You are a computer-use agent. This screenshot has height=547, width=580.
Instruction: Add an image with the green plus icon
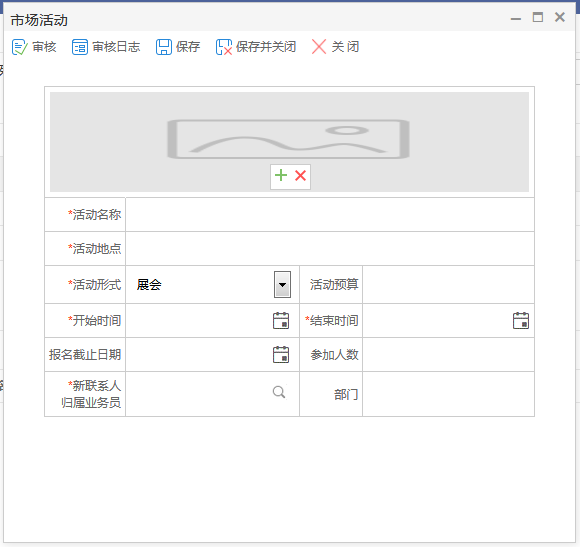281,175
